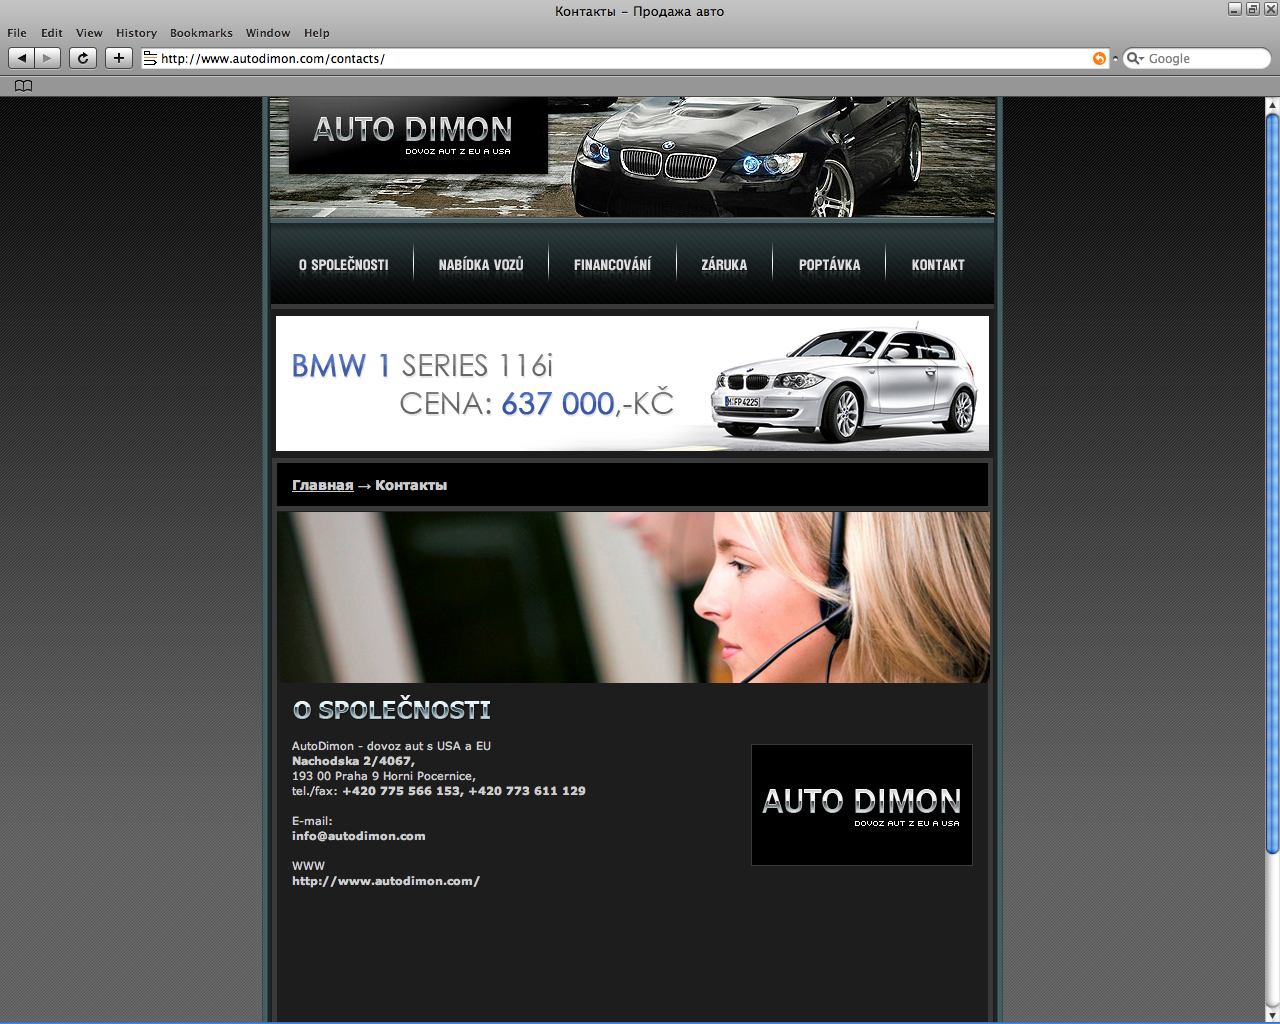This screenshot has width=1280, height=1024.
Task: Click the plus Add Bookmark button
Action: (119, 58)
